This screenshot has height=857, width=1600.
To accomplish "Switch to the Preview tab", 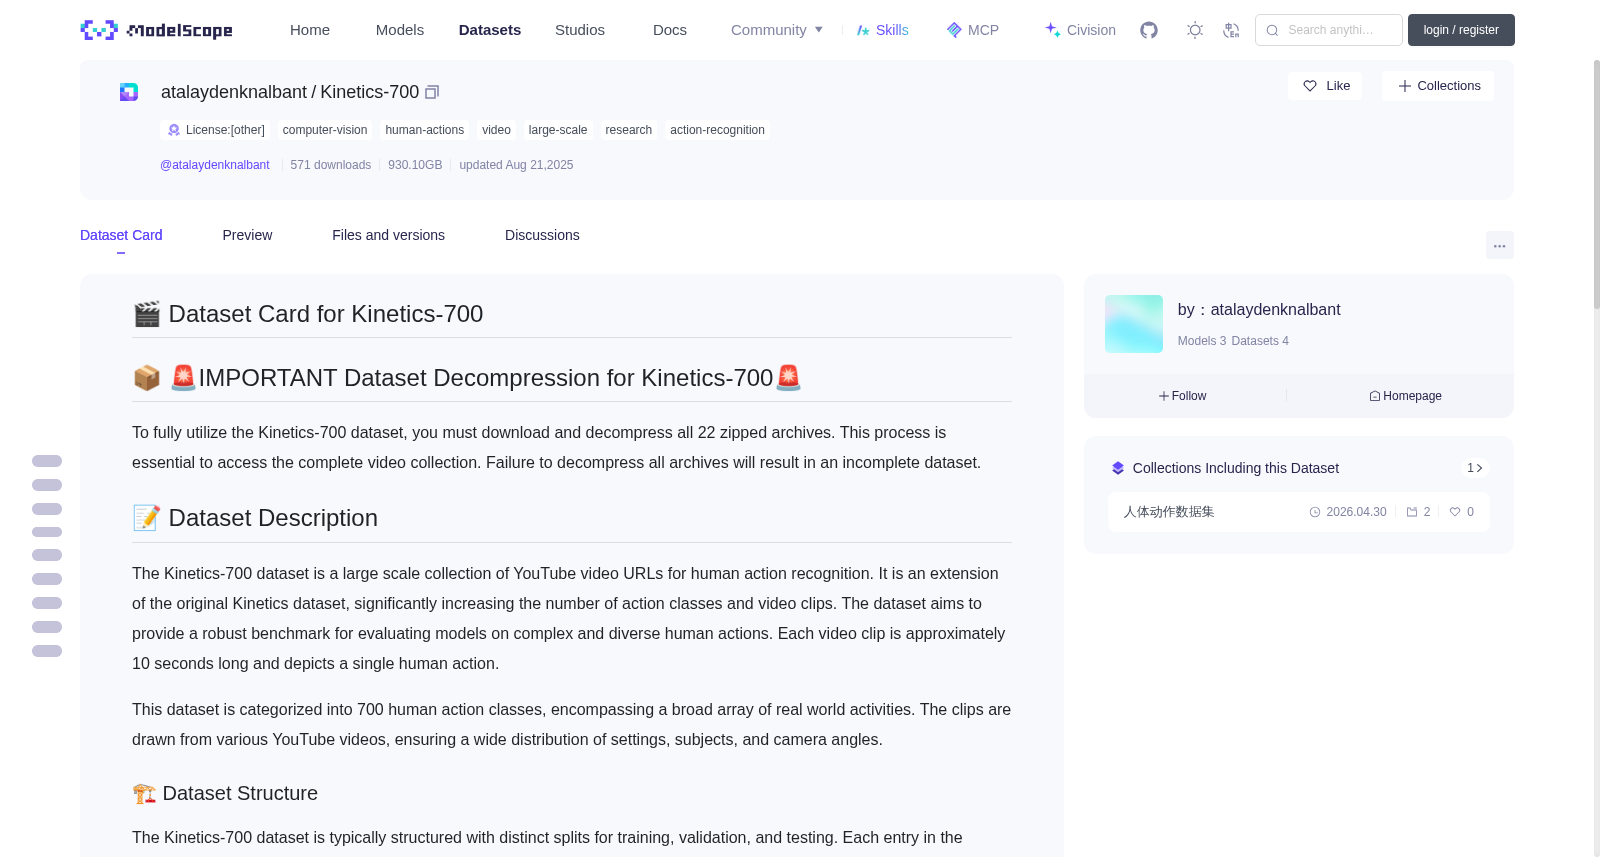I will (x=247, y=235).
